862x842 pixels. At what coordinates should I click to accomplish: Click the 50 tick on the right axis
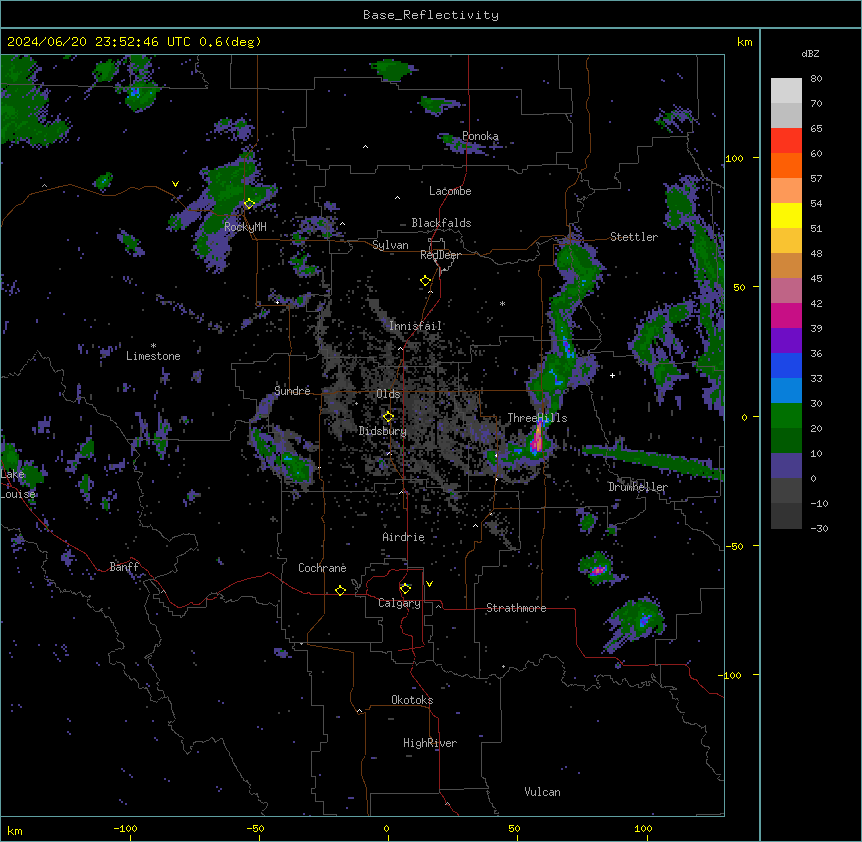click(739, 287)
